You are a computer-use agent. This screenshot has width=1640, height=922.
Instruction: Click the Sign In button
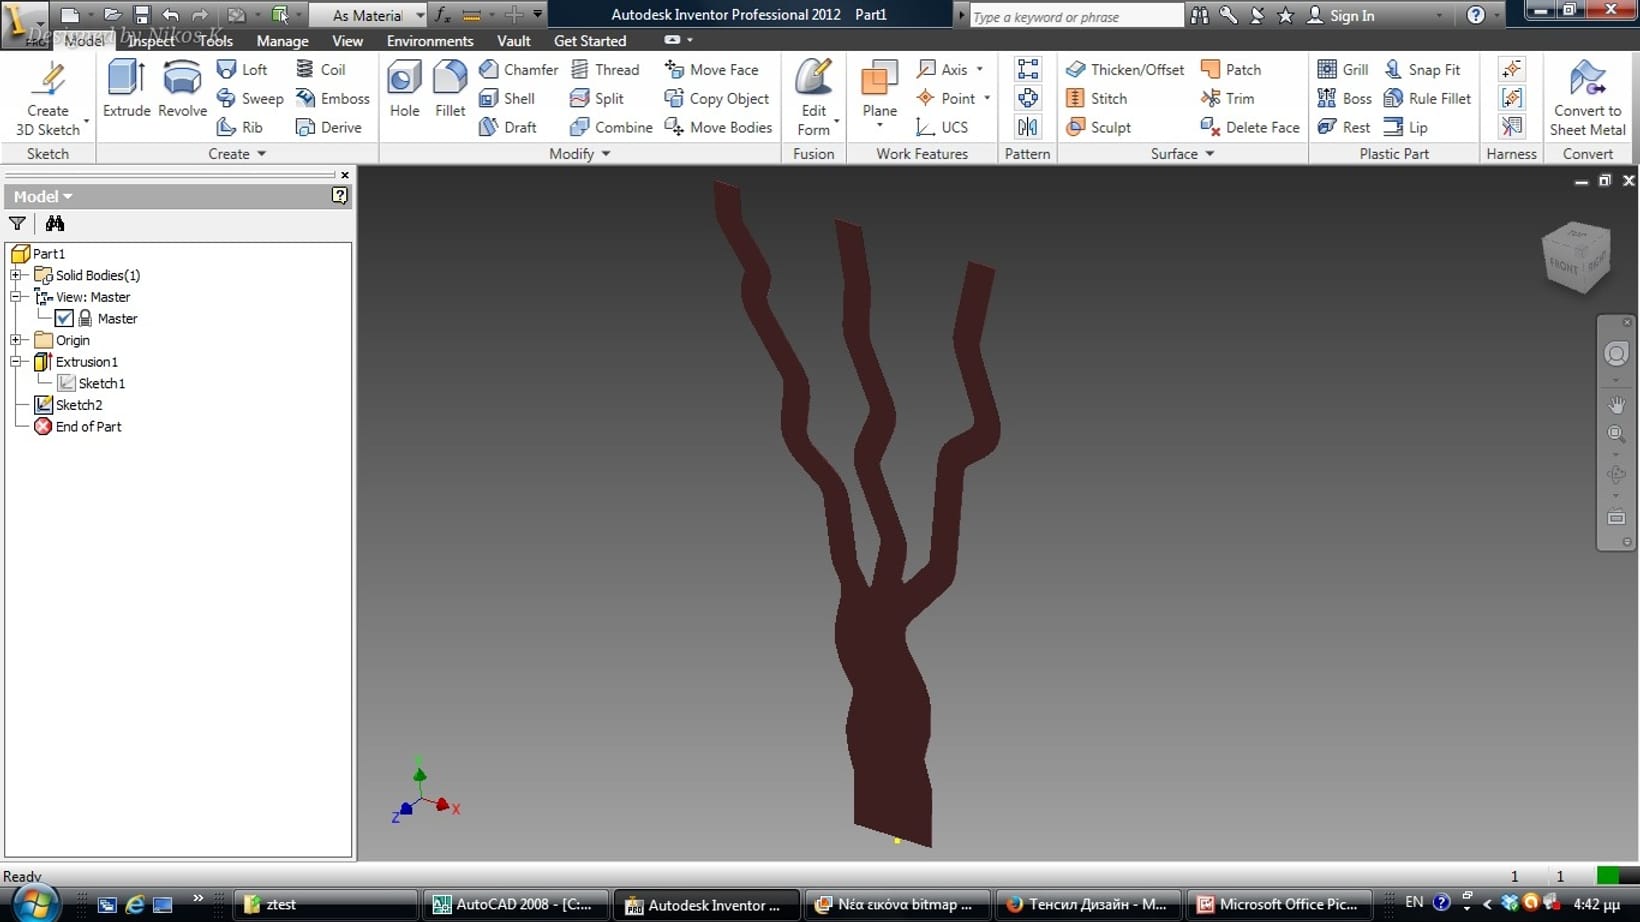1341,15
